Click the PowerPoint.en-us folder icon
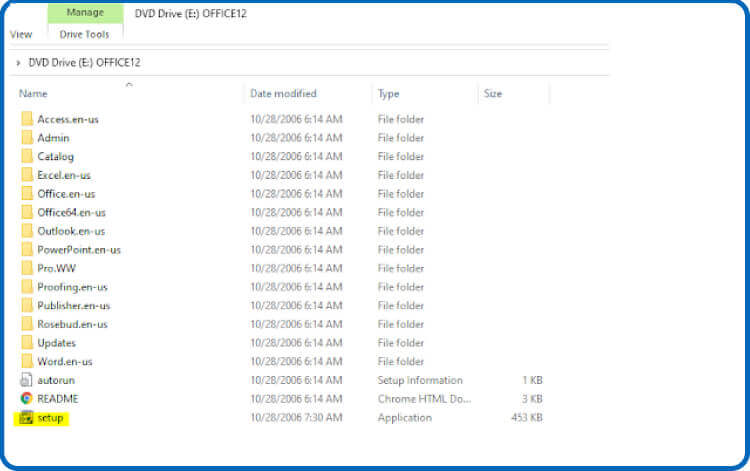Image resolution: width=750 pixels, height=471 pixels. 27,250
